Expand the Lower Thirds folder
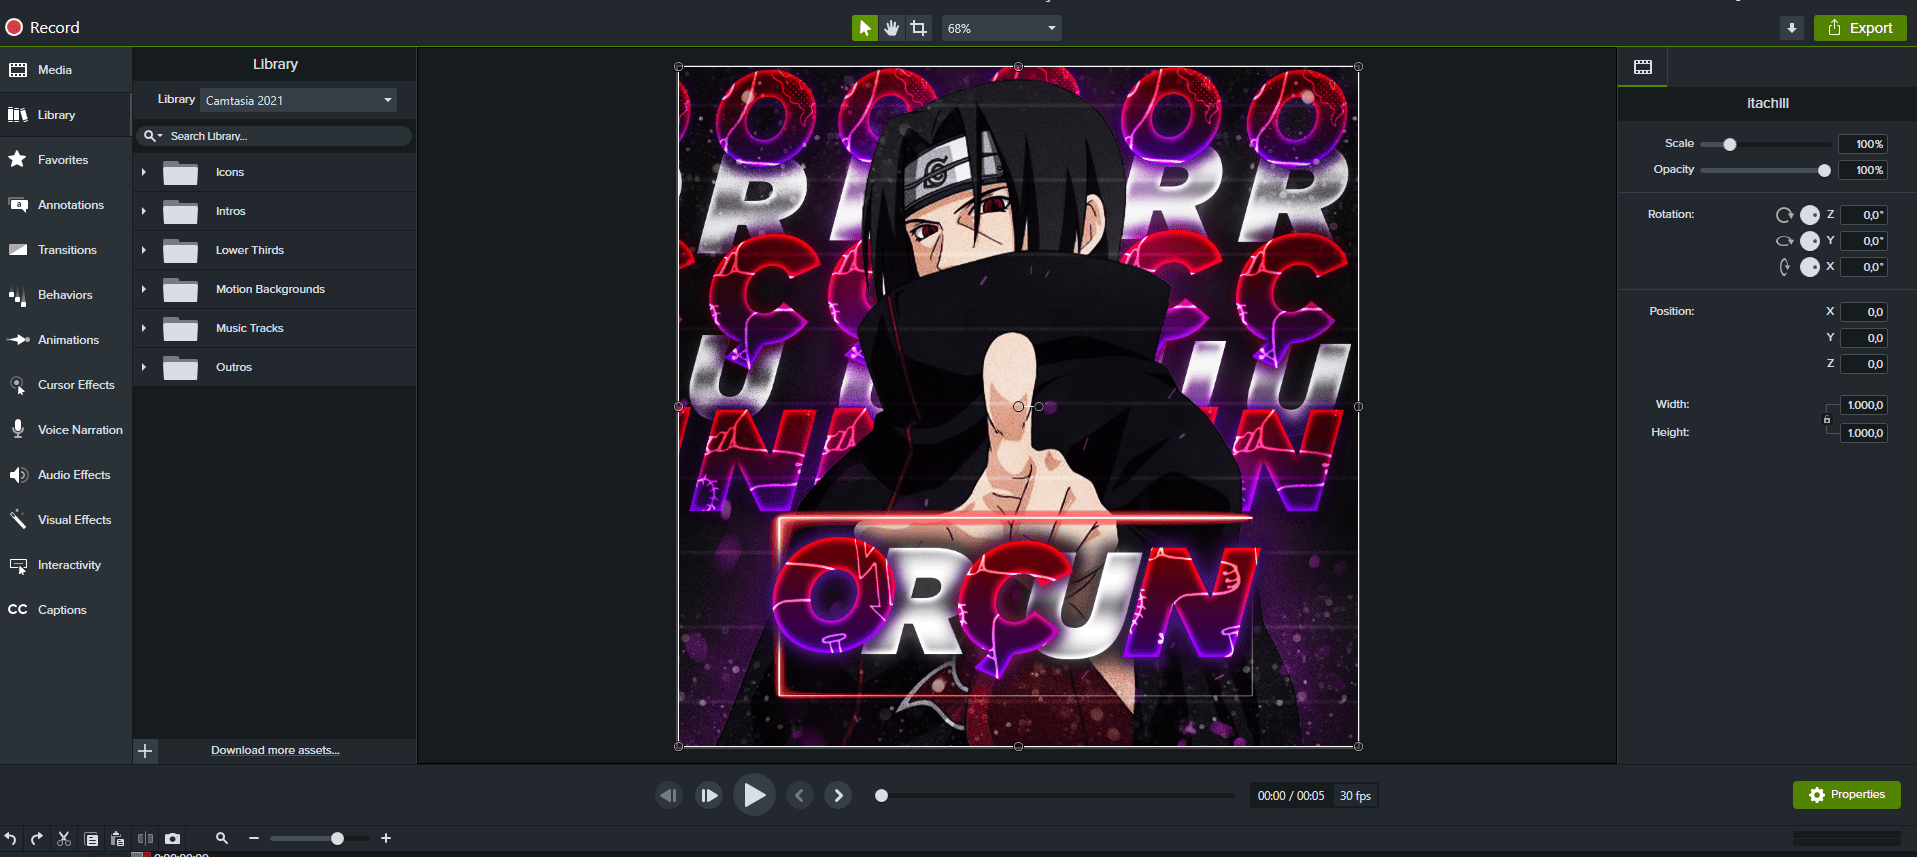 [144, 251]
